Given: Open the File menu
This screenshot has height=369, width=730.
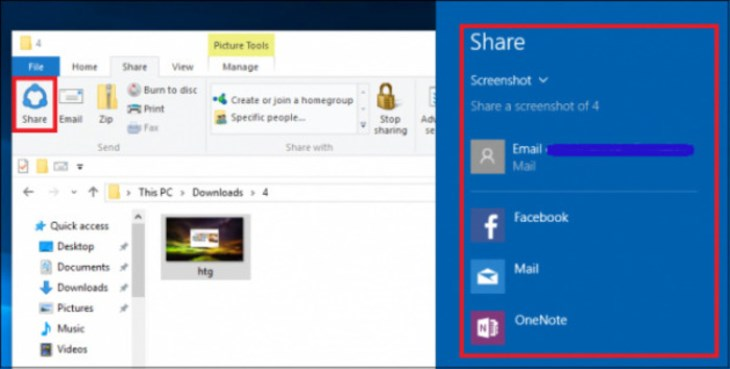Looking at the screenshot, I should [36, 67].
